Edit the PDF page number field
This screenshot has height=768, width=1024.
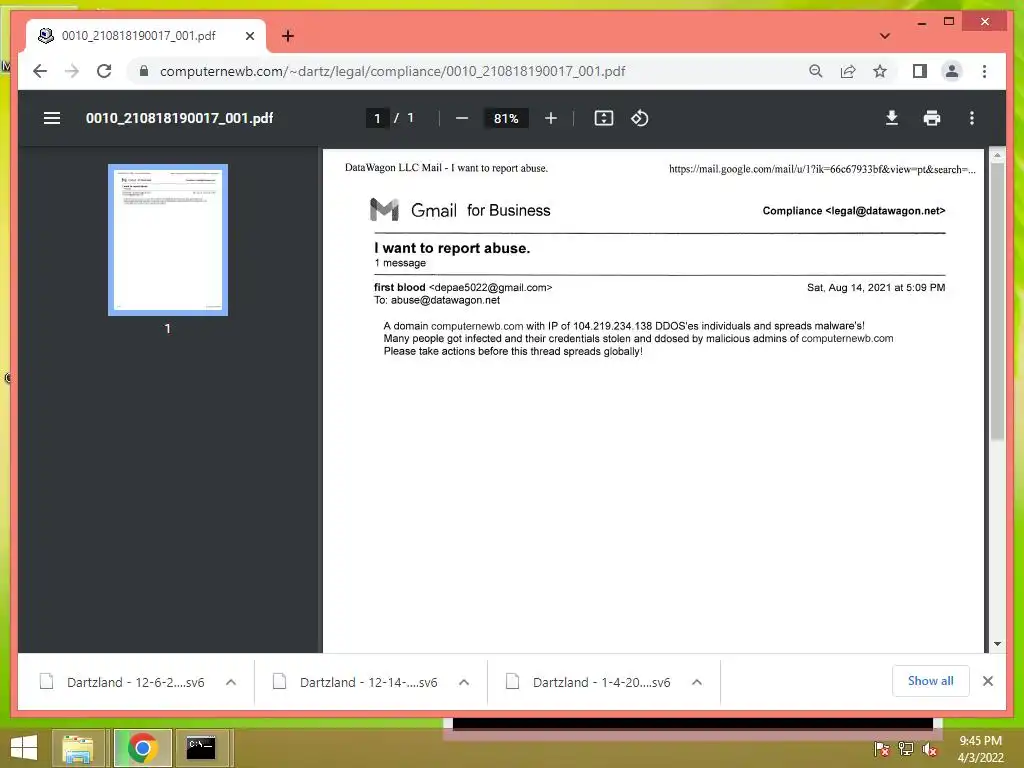coord(377,118)
